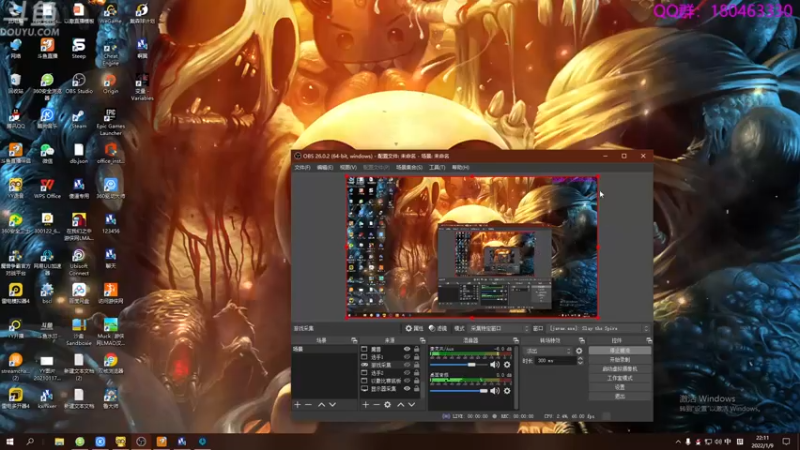This screenshot has width=800, height=450.
Task: Open 编辑(E) menu in OBS
Action: (x=324, y=167)
